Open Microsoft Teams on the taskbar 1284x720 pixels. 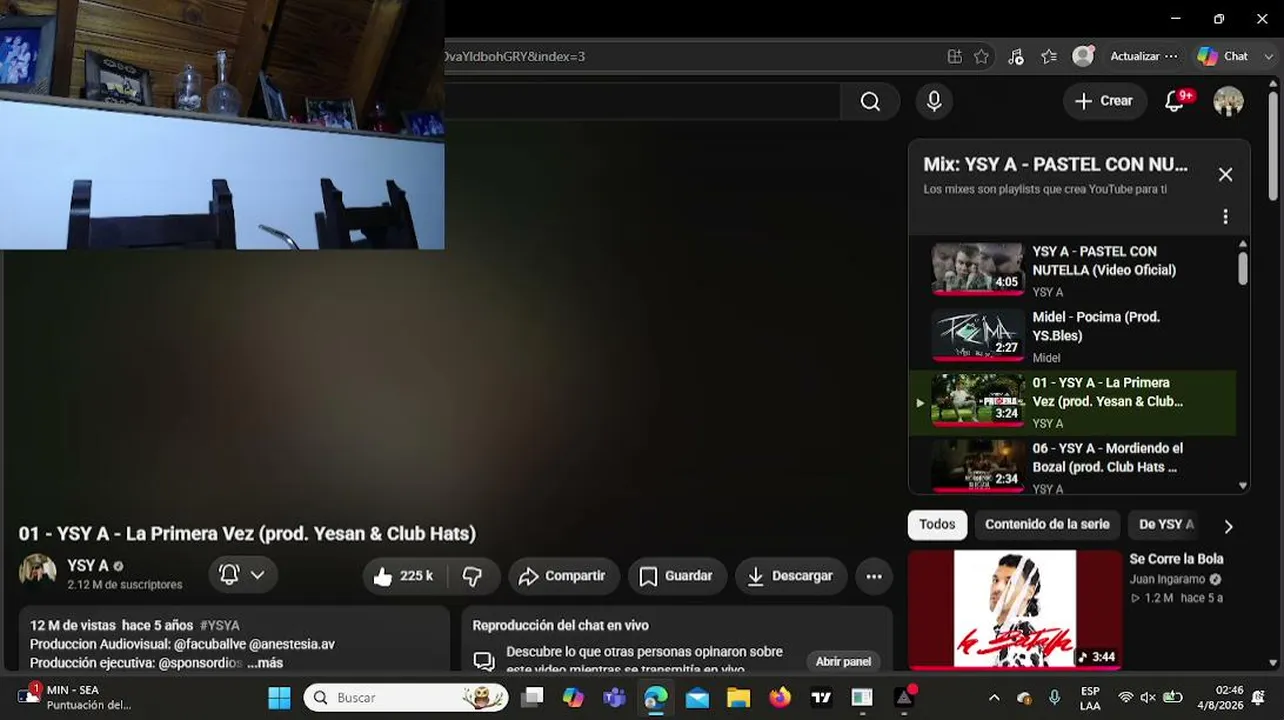click(x=614, y=697)
